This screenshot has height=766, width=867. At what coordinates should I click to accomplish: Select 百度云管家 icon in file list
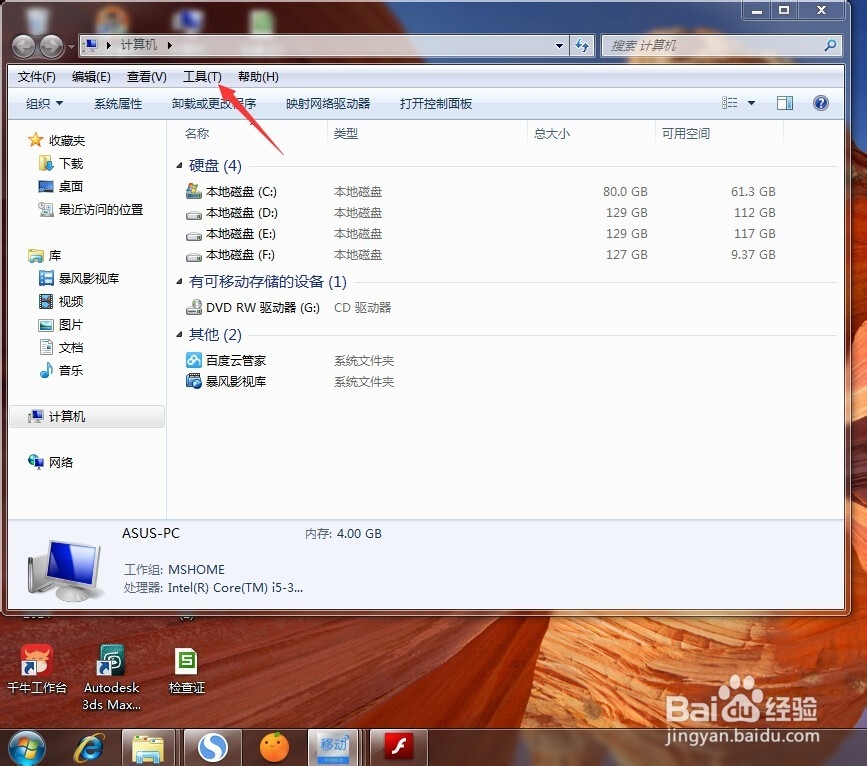pos(194,360)
